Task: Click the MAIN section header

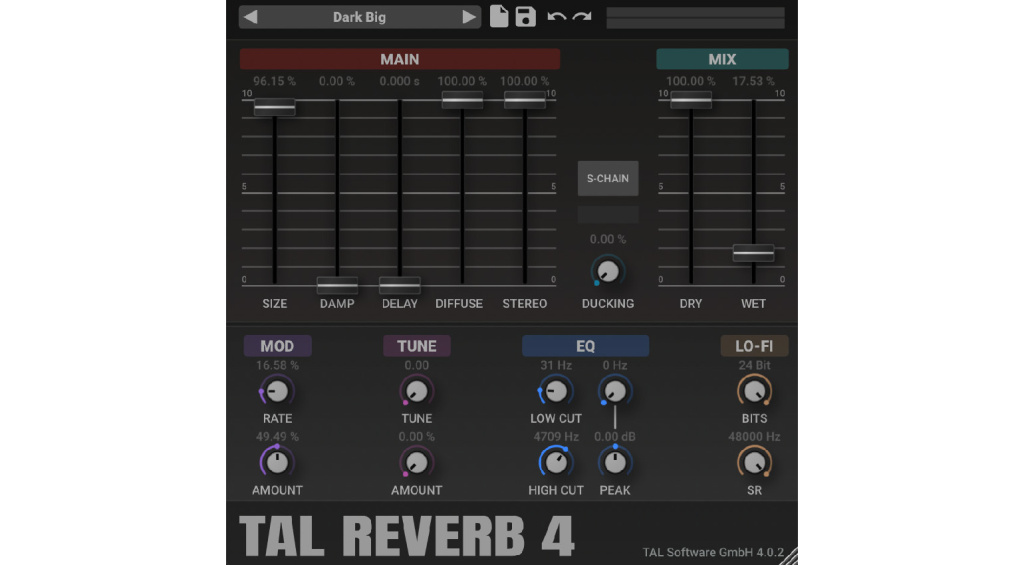Action: coord(400,59)
